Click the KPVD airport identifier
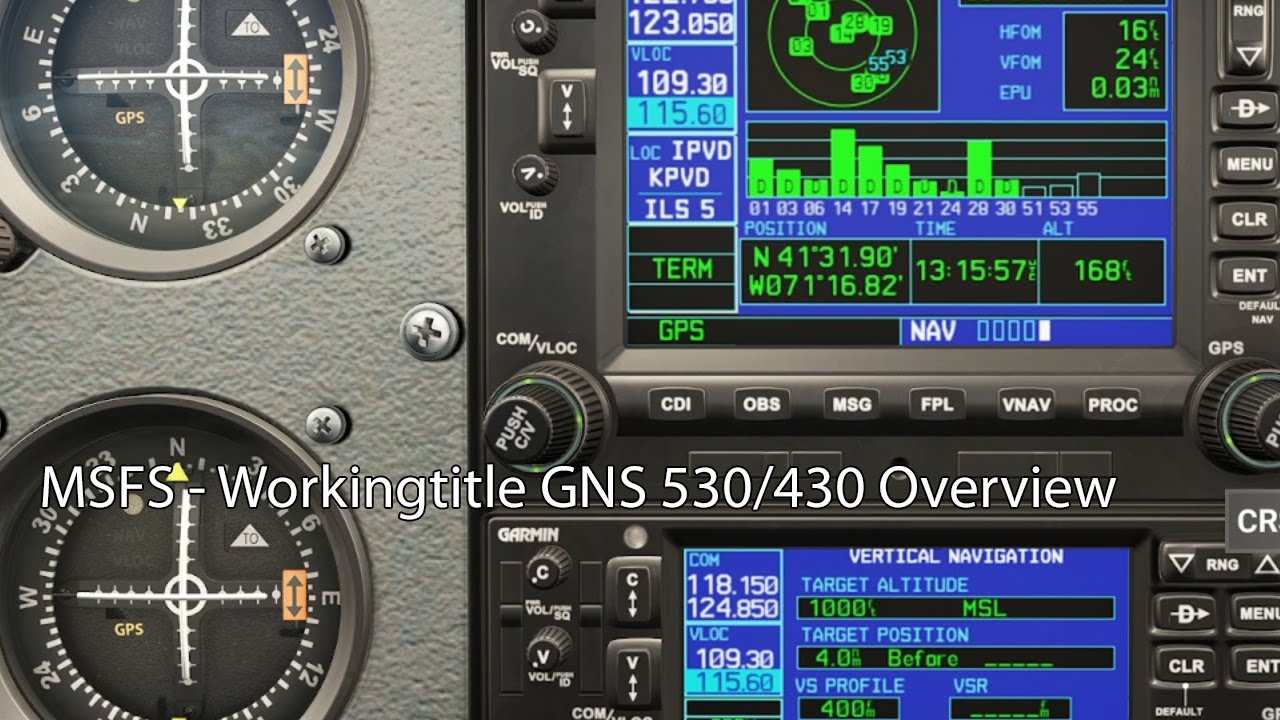The width and height of the screenshot is (1280, 720). tap(679, 178)
